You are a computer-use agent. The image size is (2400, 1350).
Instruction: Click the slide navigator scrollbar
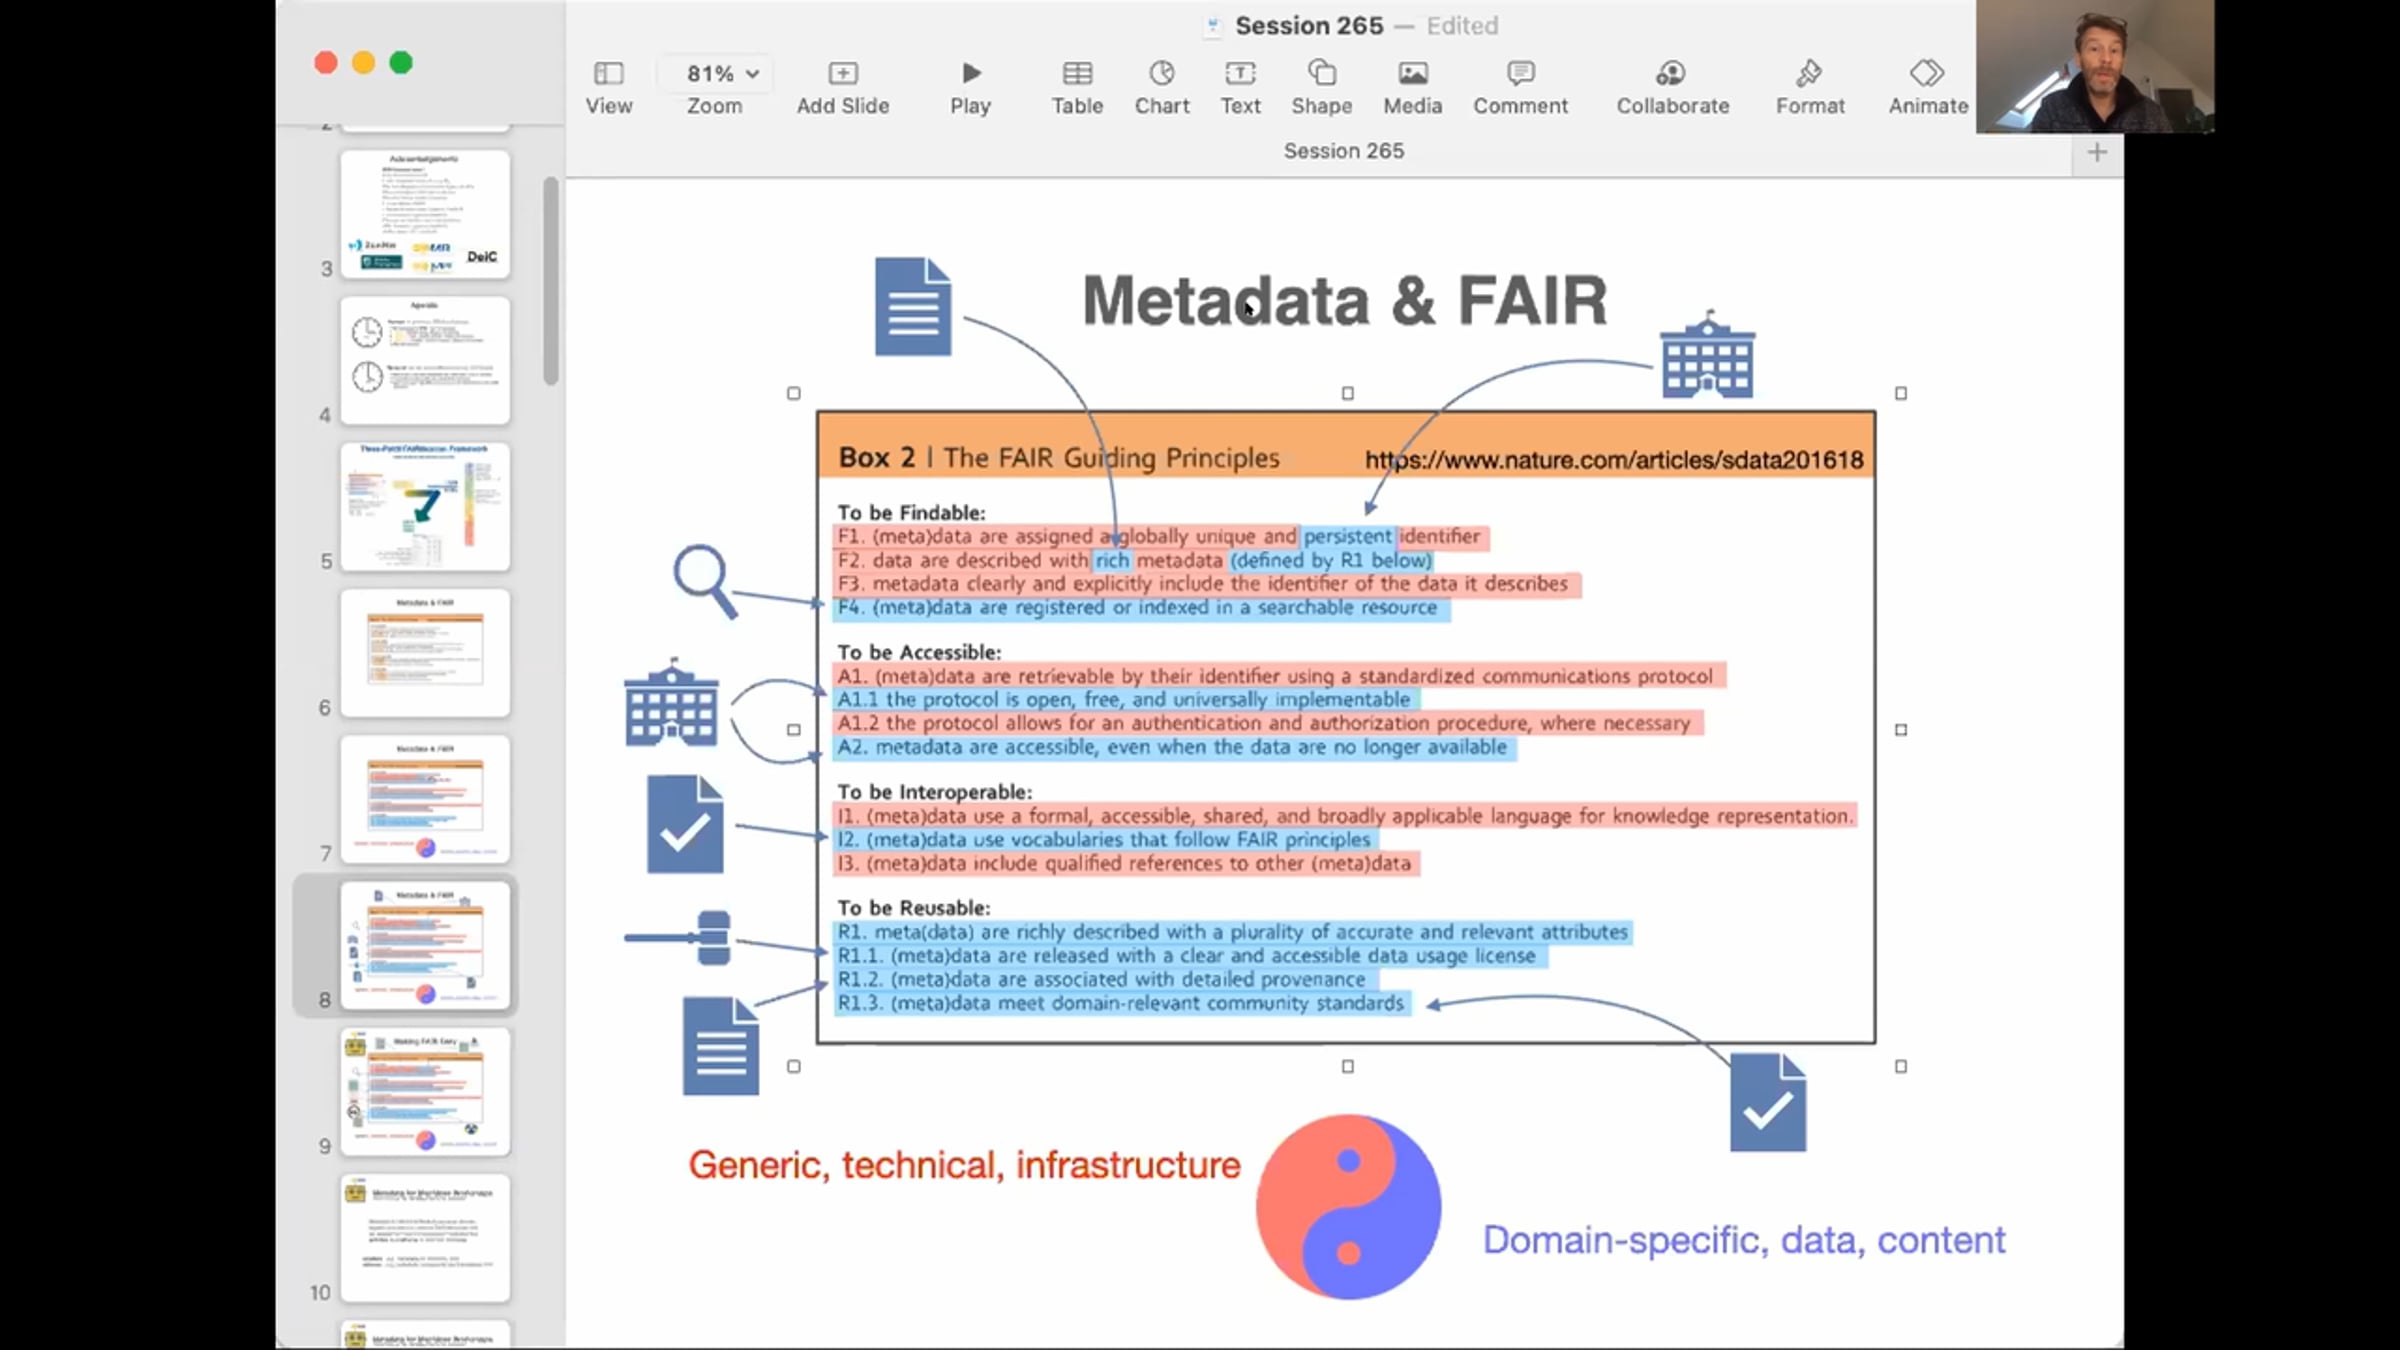pos(550,280)
